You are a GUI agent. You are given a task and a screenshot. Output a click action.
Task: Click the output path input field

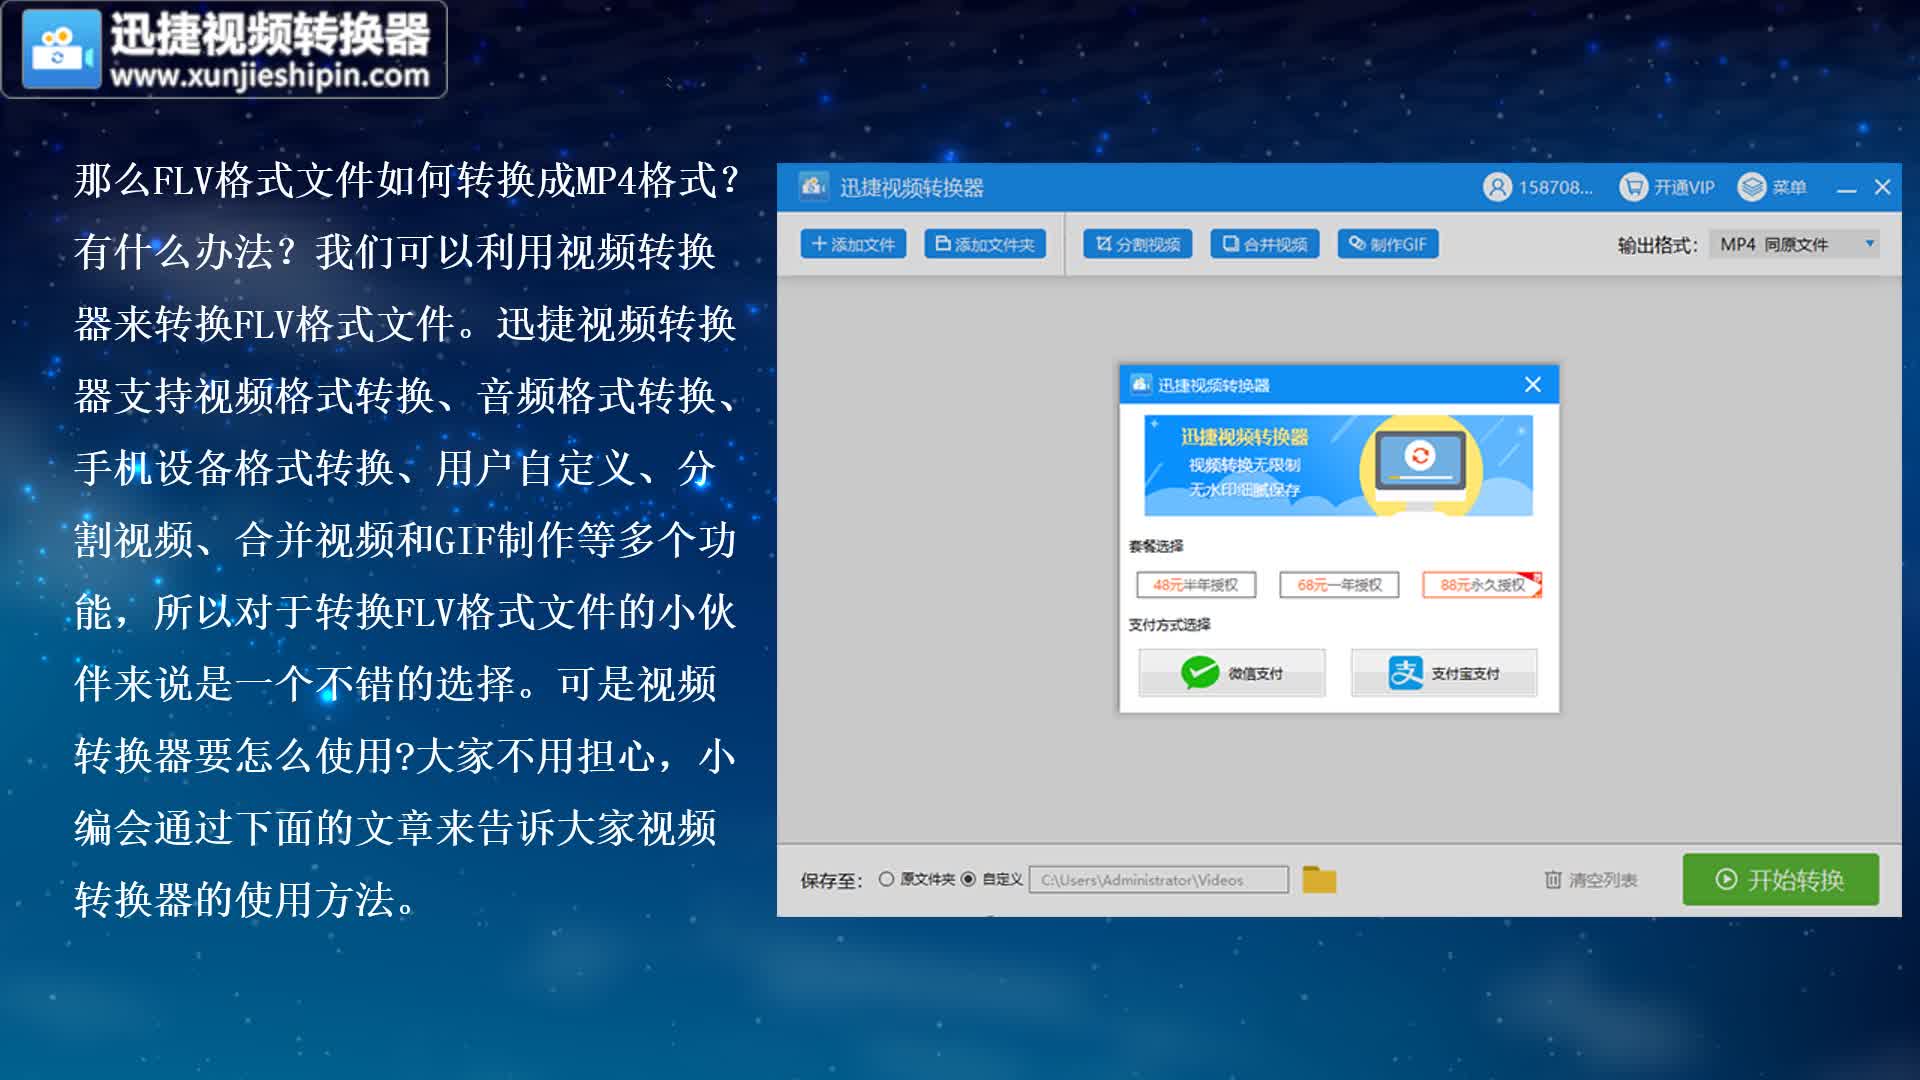tap(1160, 879)
